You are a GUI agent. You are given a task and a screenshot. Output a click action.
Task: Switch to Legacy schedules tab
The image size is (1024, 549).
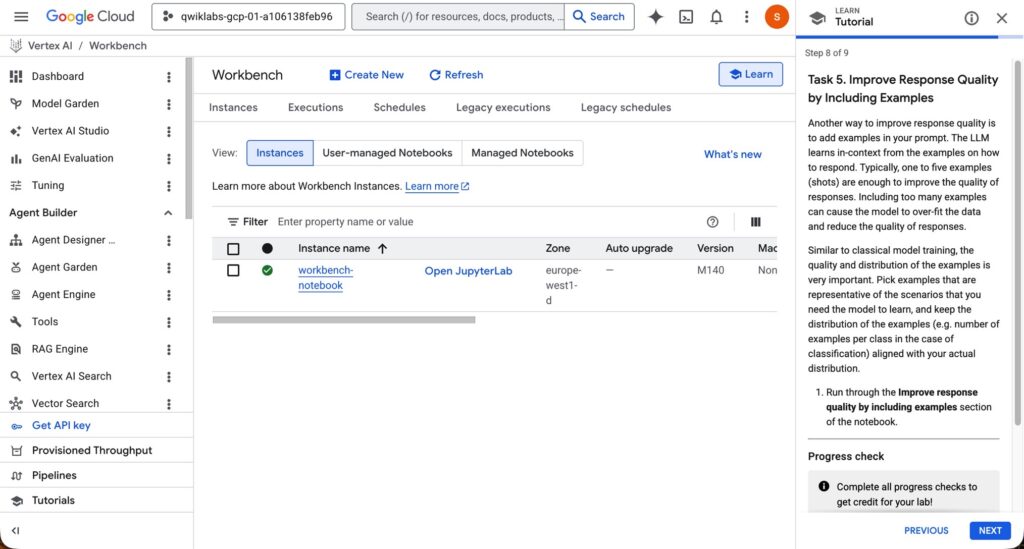[x=626, y=108]
